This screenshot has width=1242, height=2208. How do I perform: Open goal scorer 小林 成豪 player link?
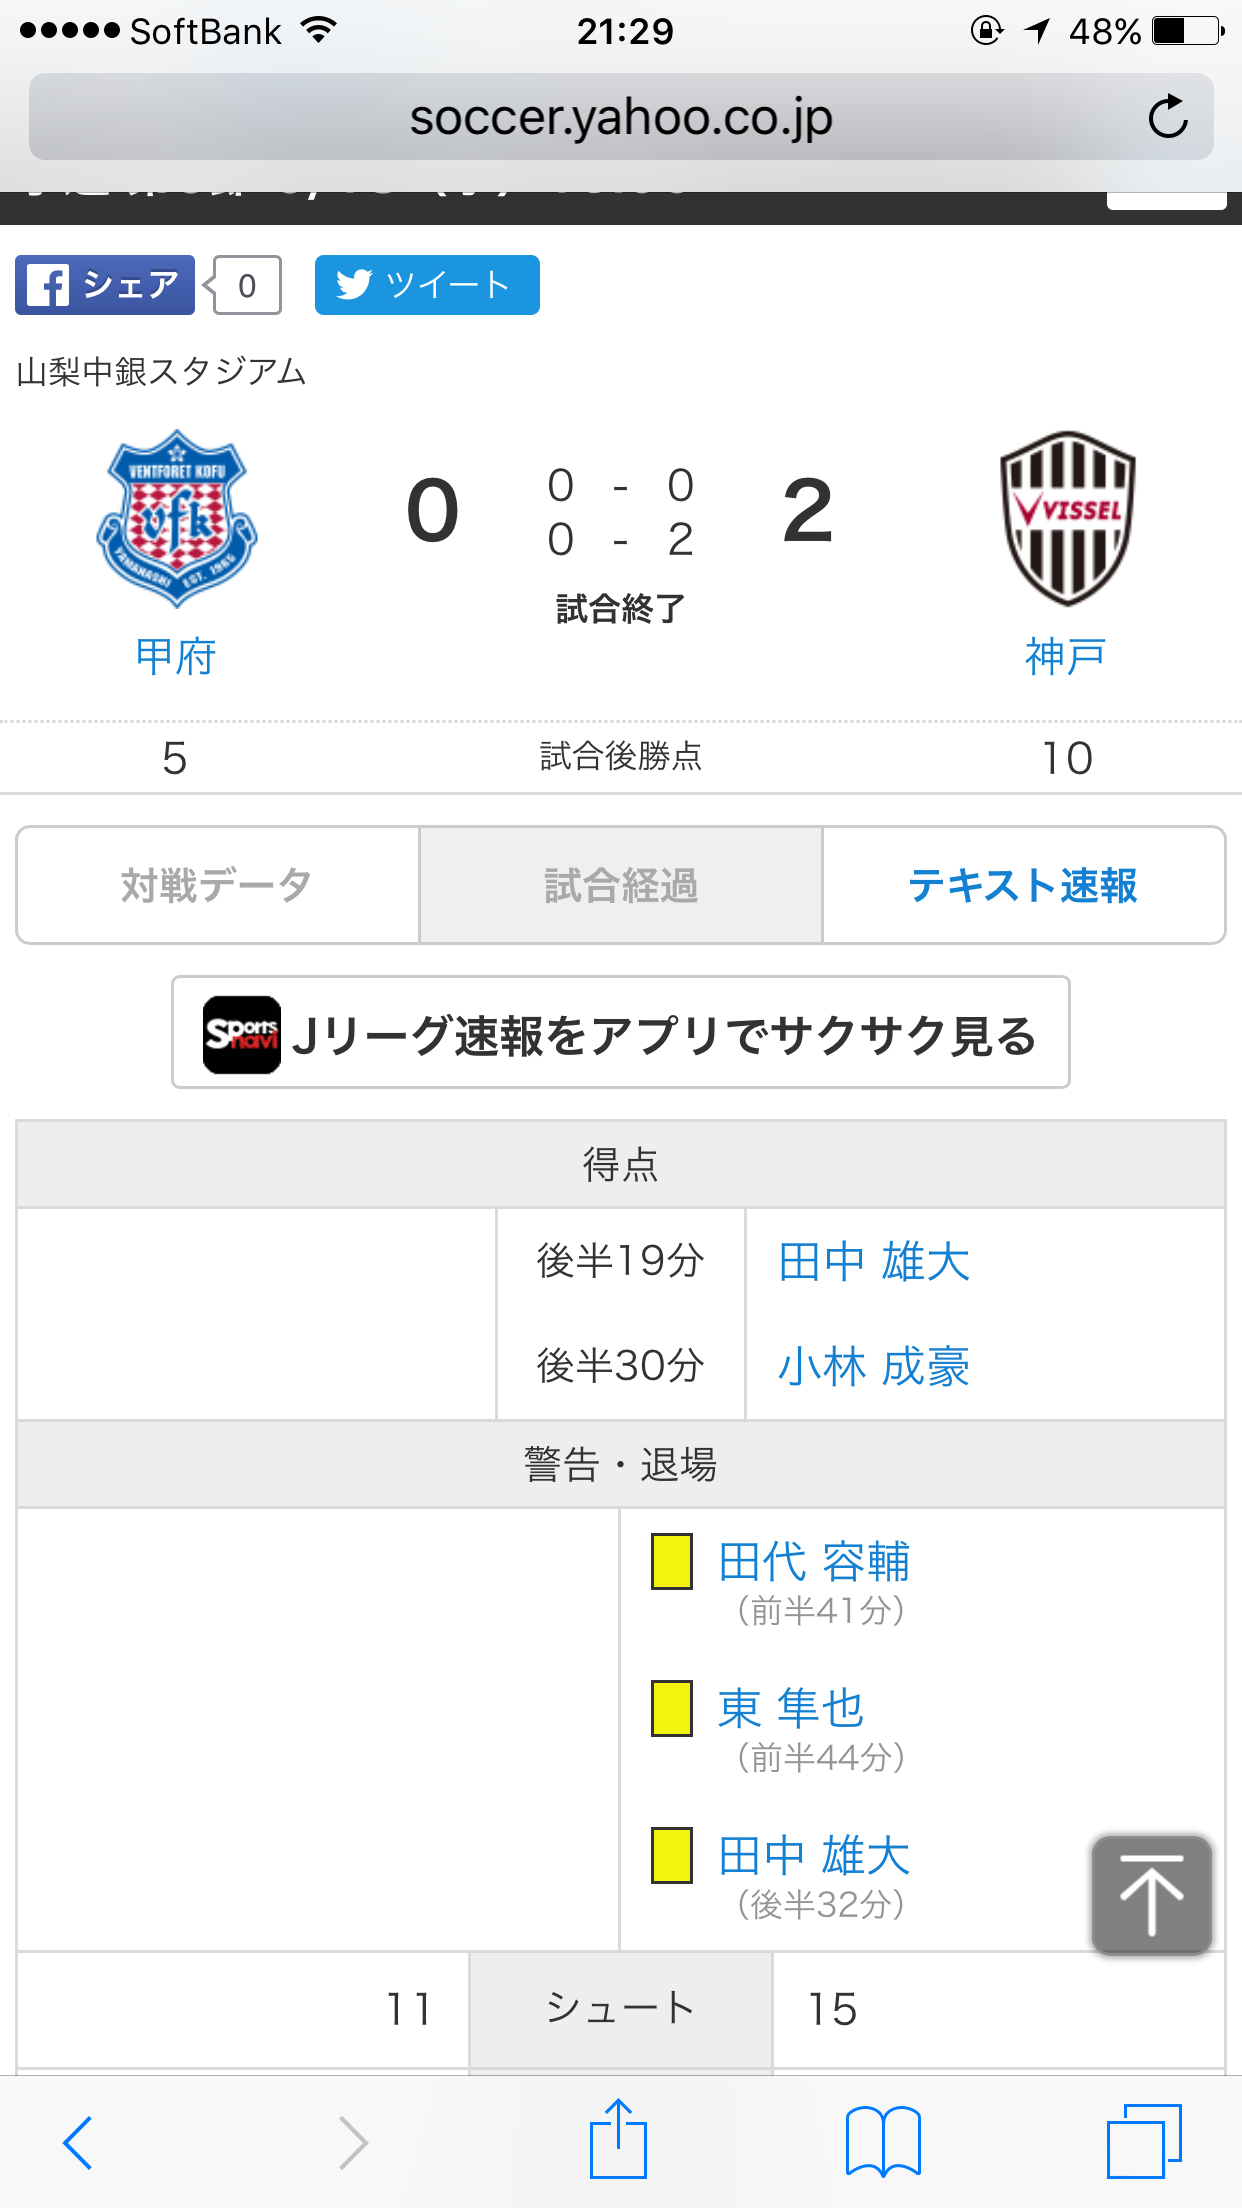[x=873, y=1366]
